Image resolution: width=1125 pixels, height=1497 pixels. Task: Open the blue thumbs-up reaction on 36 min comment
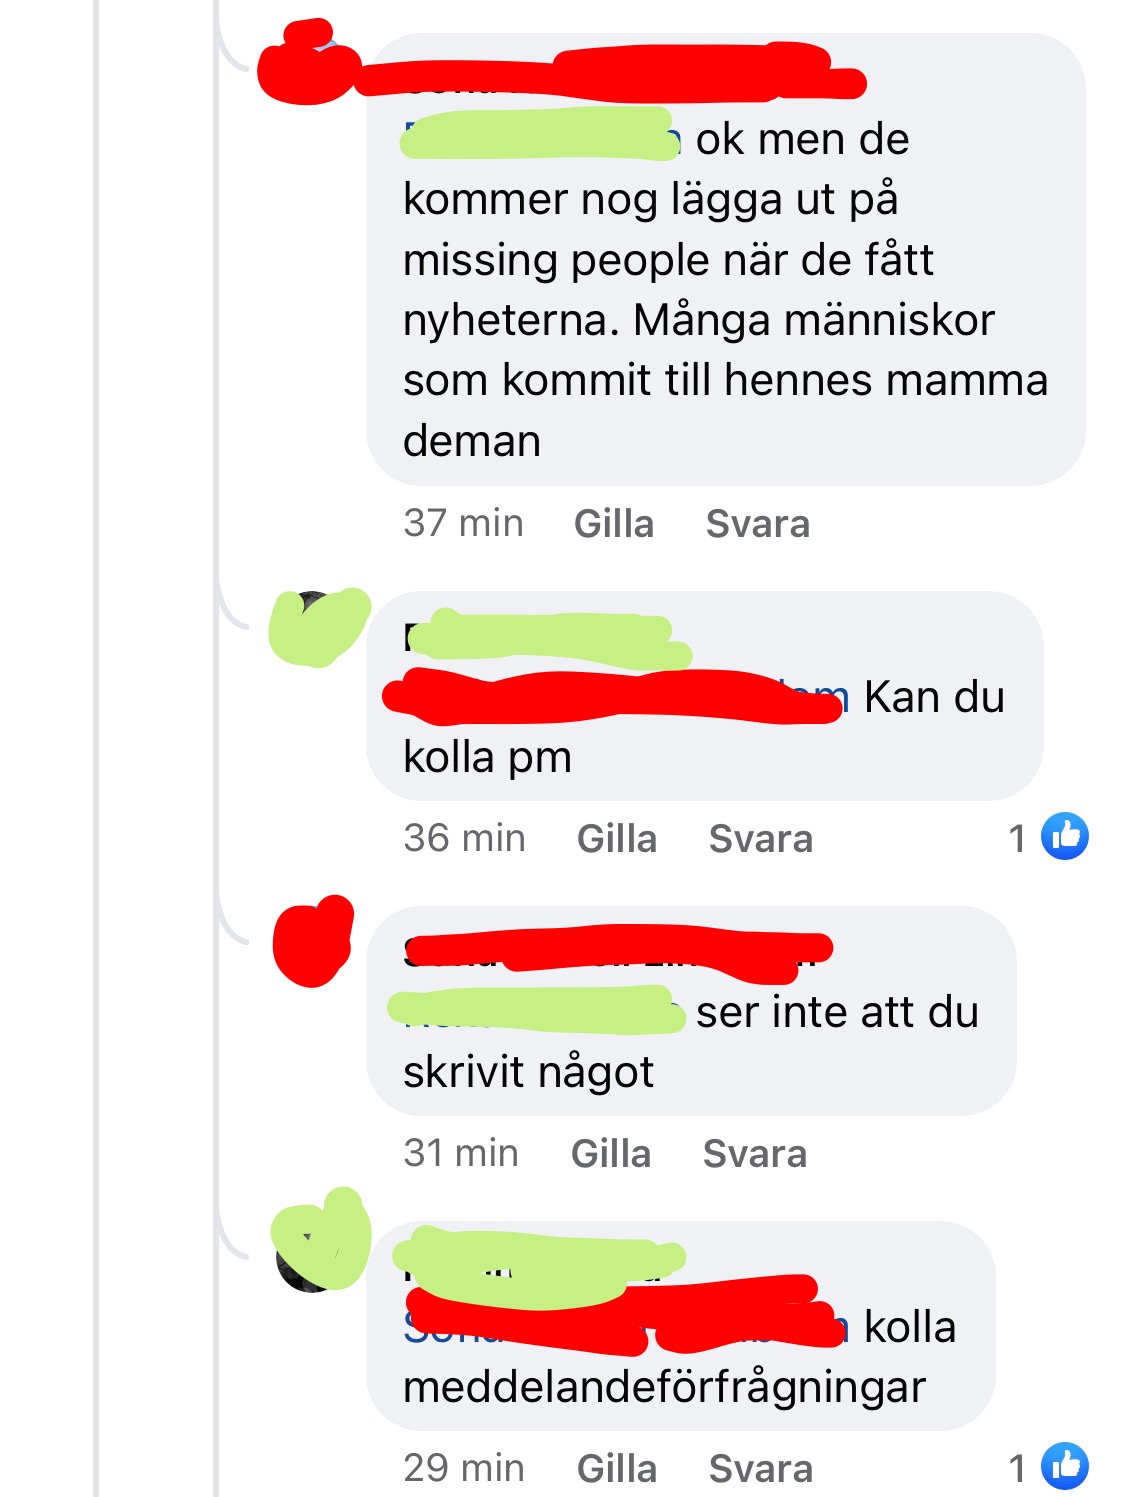click(1065, 836)
